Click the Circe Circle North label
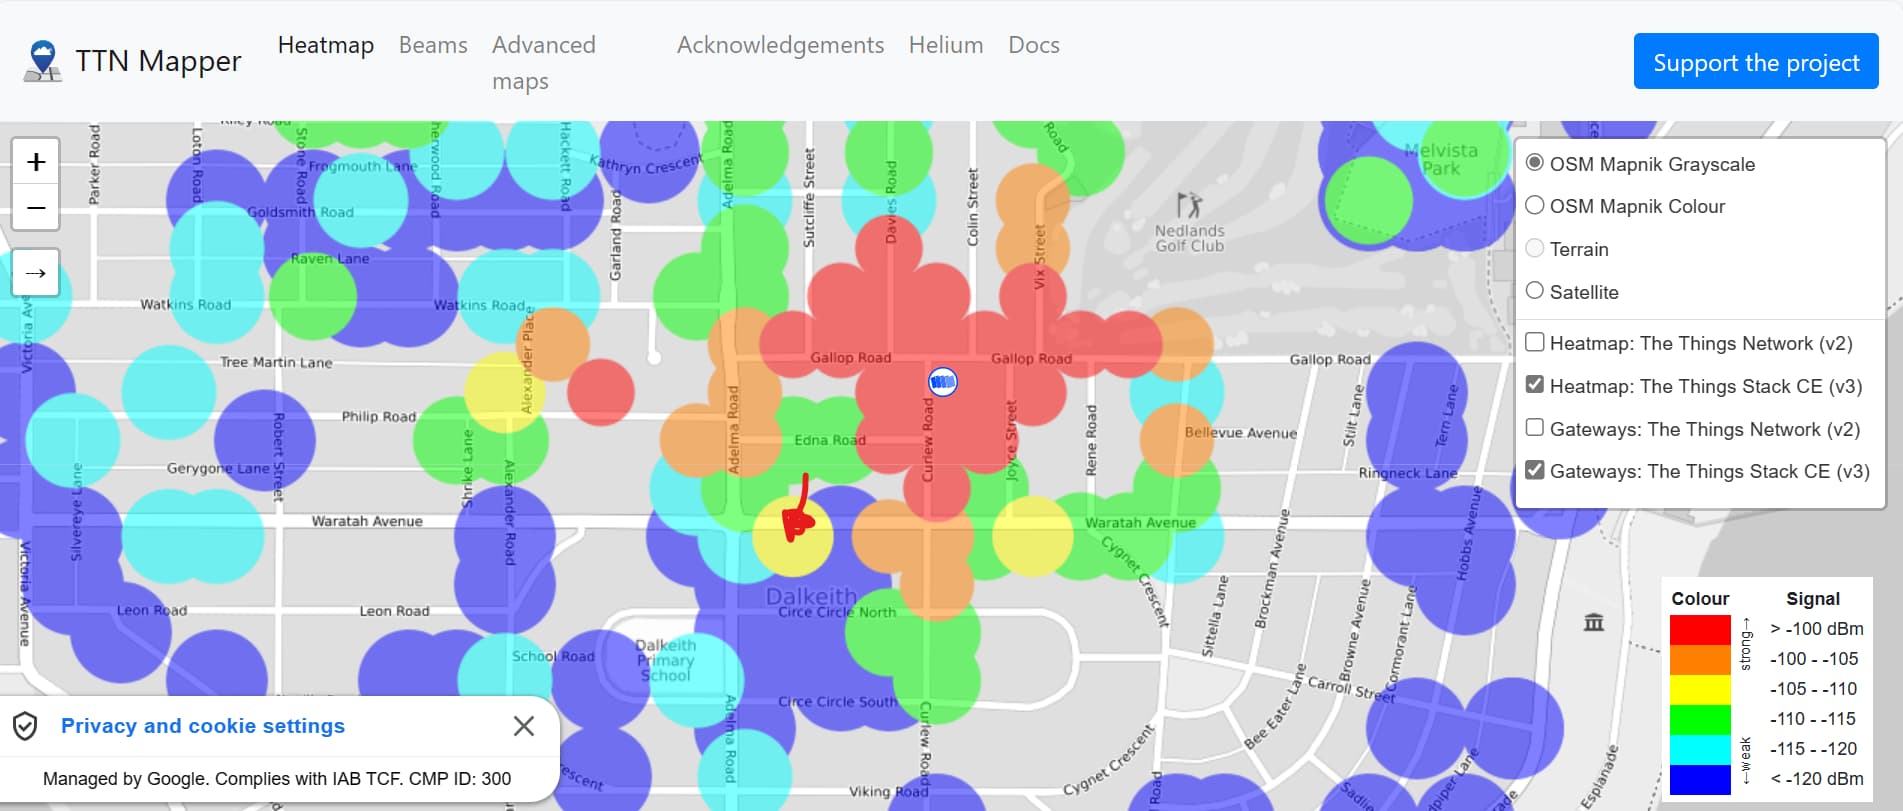 [x=837, y=612]
